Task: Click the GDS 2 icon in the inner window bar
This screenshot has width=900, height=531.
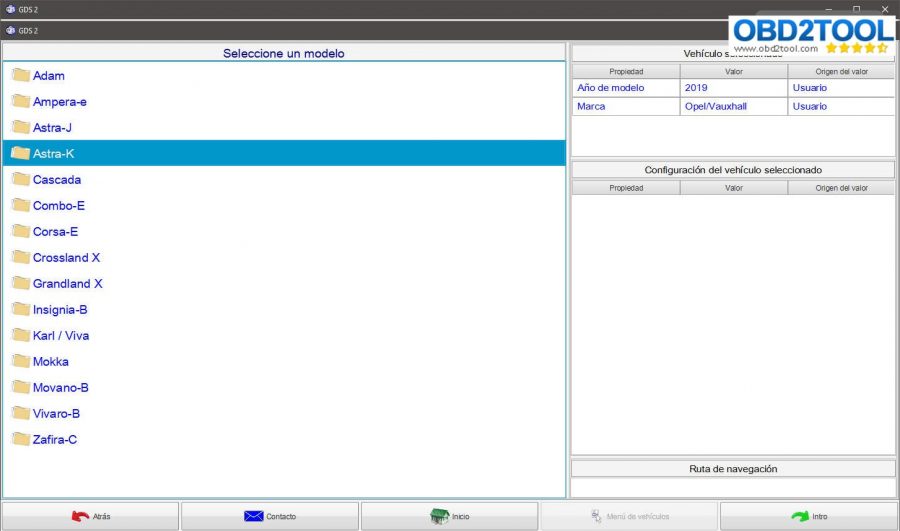Action: [x=10, y=30]
